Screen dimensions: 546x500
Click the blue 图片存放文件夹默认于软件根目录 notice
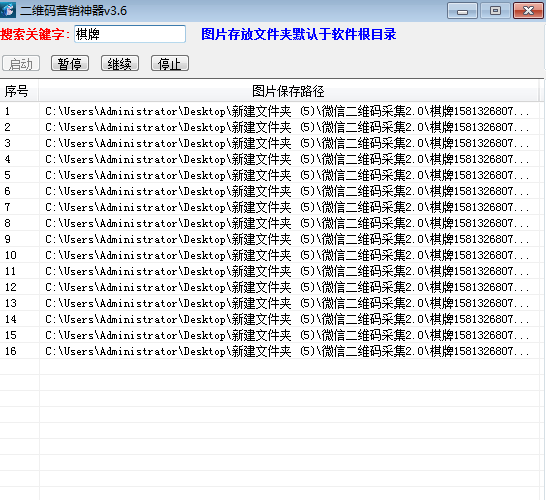(x=299, y=34)
